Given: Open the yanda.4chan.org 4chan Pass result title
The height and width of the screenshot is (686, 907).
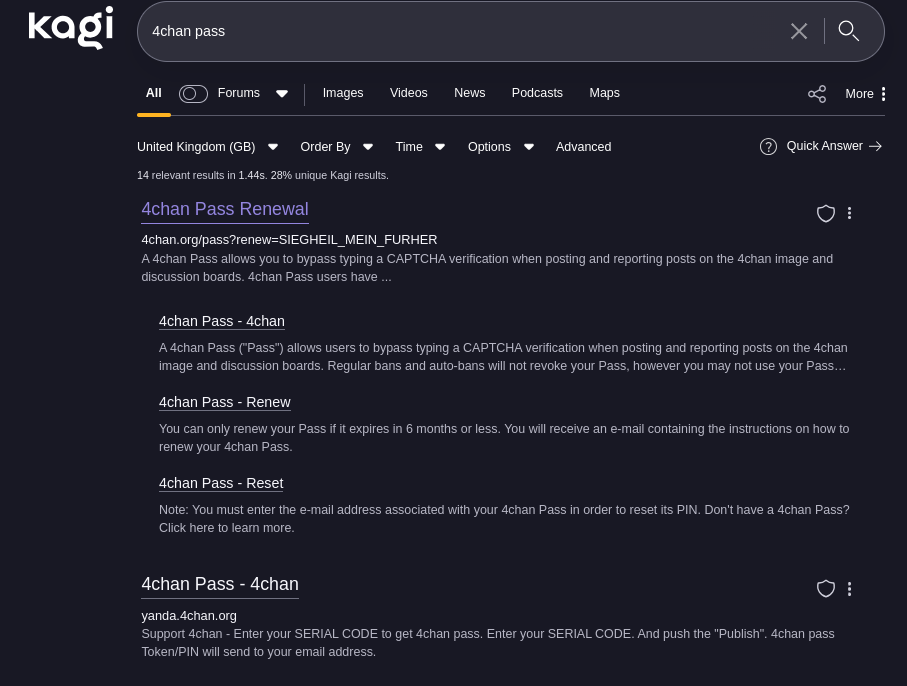Looking at the screenshot, I should coord(220,584).
